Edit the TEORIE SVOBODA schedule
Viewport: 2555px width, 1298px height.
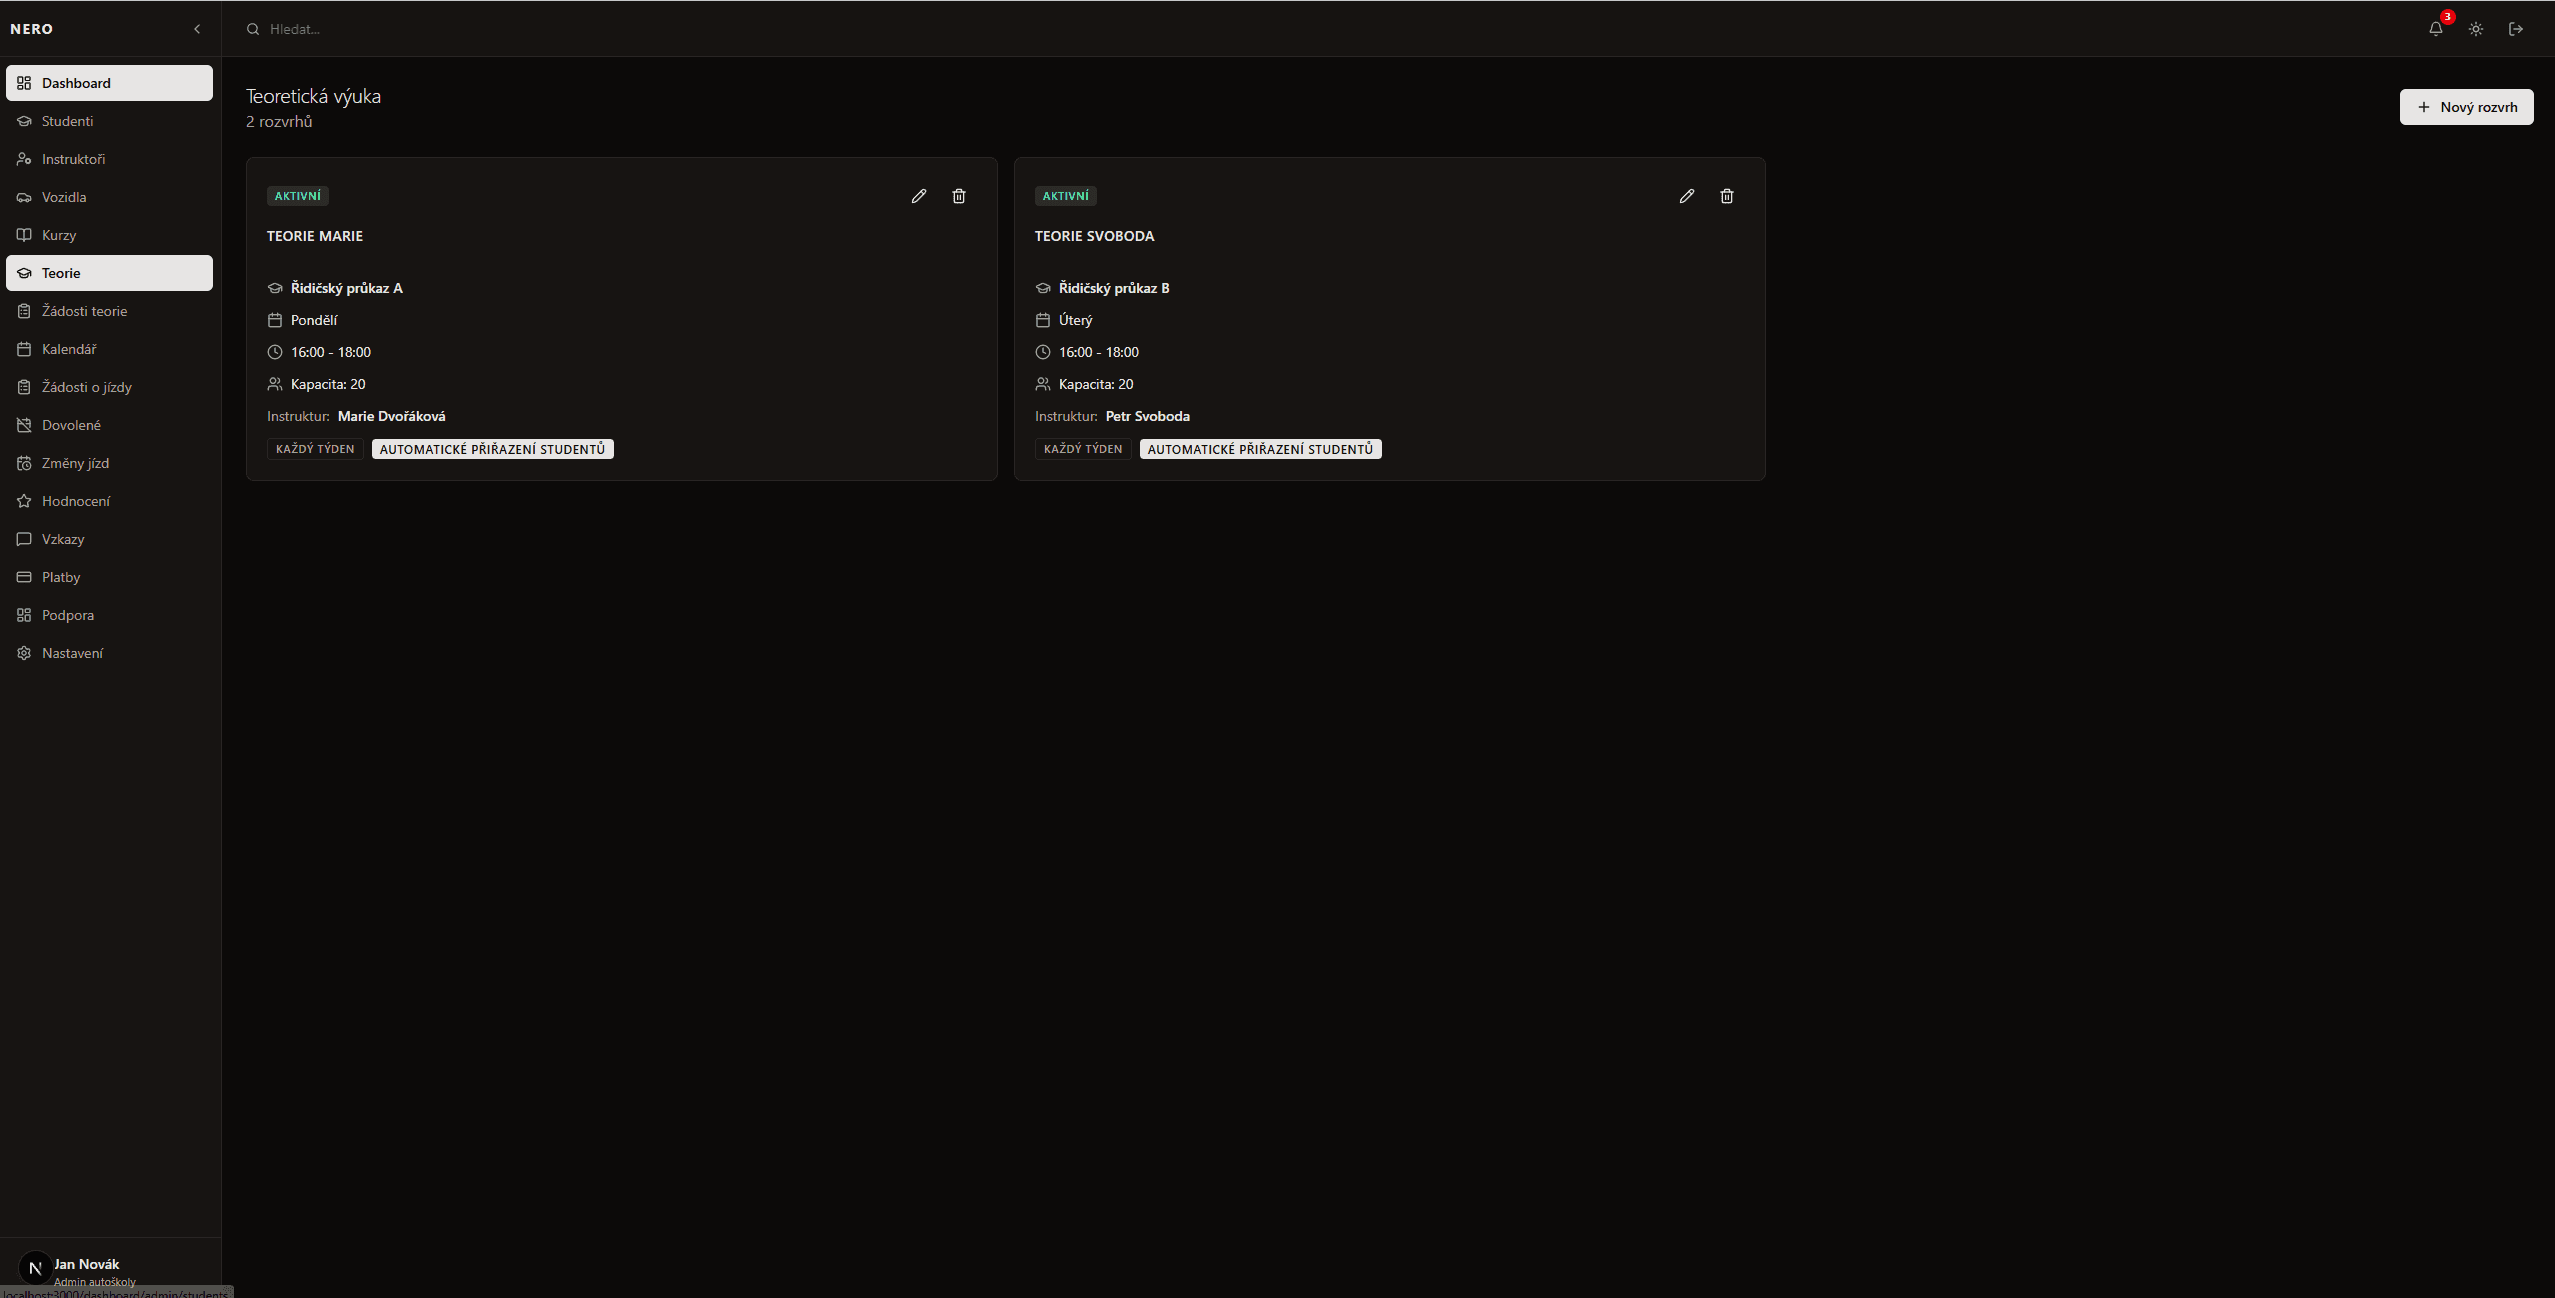[x=1686, y=196]
